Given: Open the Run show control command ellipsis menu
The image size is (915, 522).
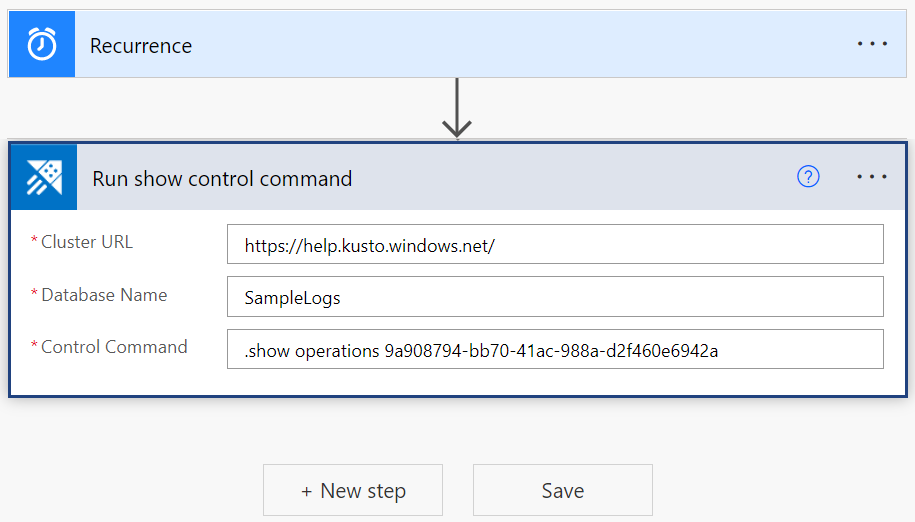Looking at the screenshot, I should coord(872,177).
